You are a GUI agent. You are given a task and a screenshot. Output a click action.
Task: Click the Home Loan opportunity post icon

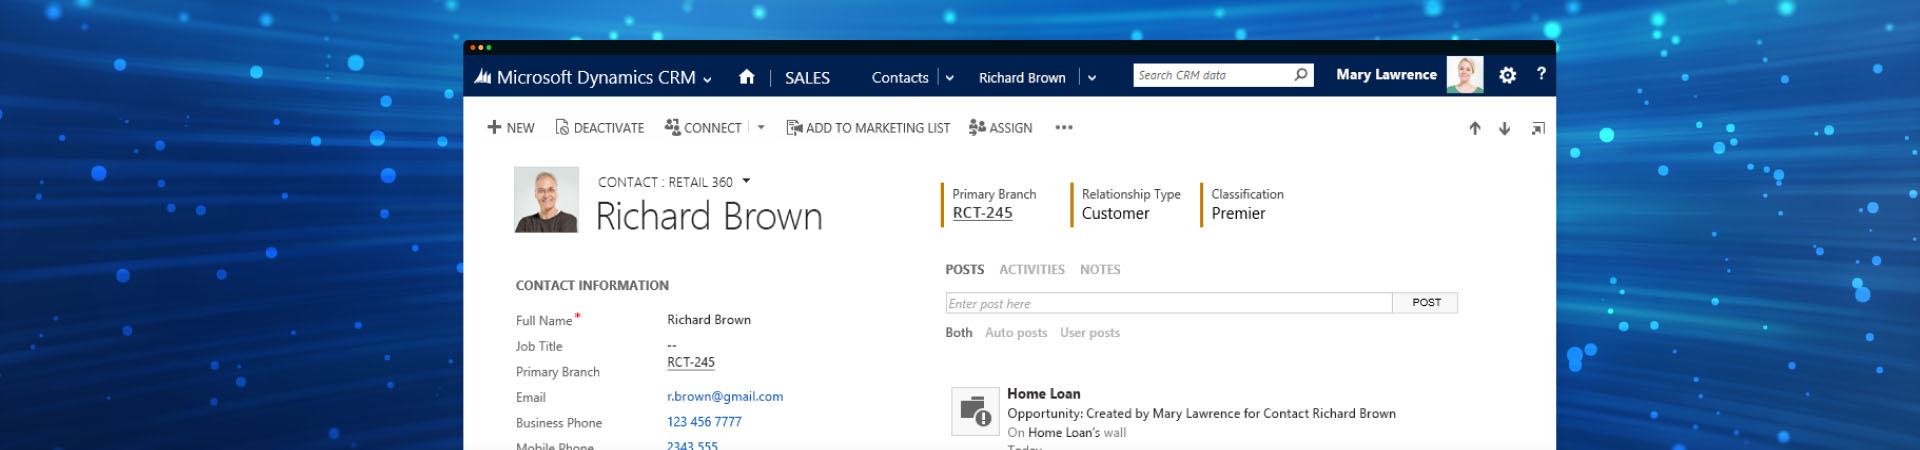click(x=975, y=411)
